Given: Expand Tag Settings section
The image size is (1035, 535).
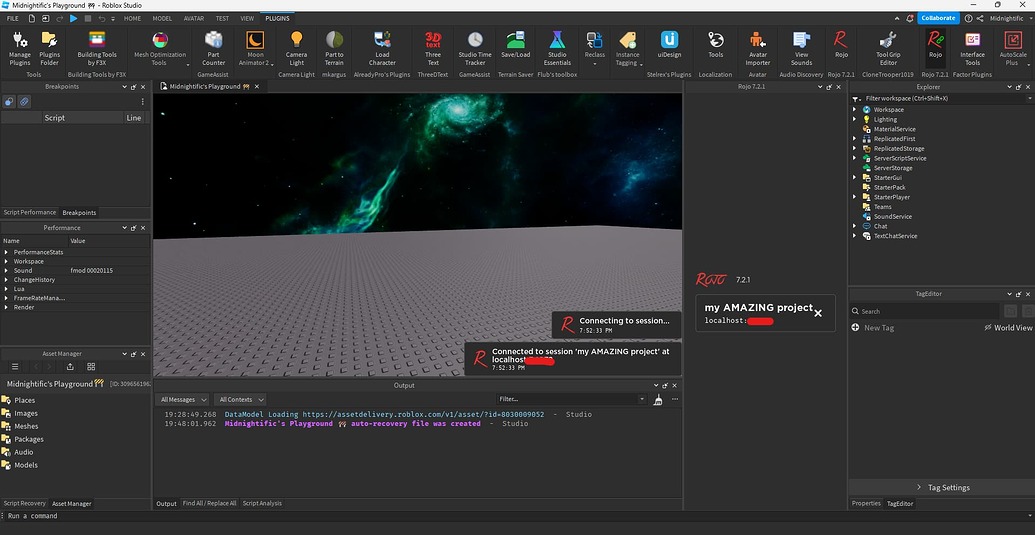Looking at the screenshot, I should [x=943, y=488].
